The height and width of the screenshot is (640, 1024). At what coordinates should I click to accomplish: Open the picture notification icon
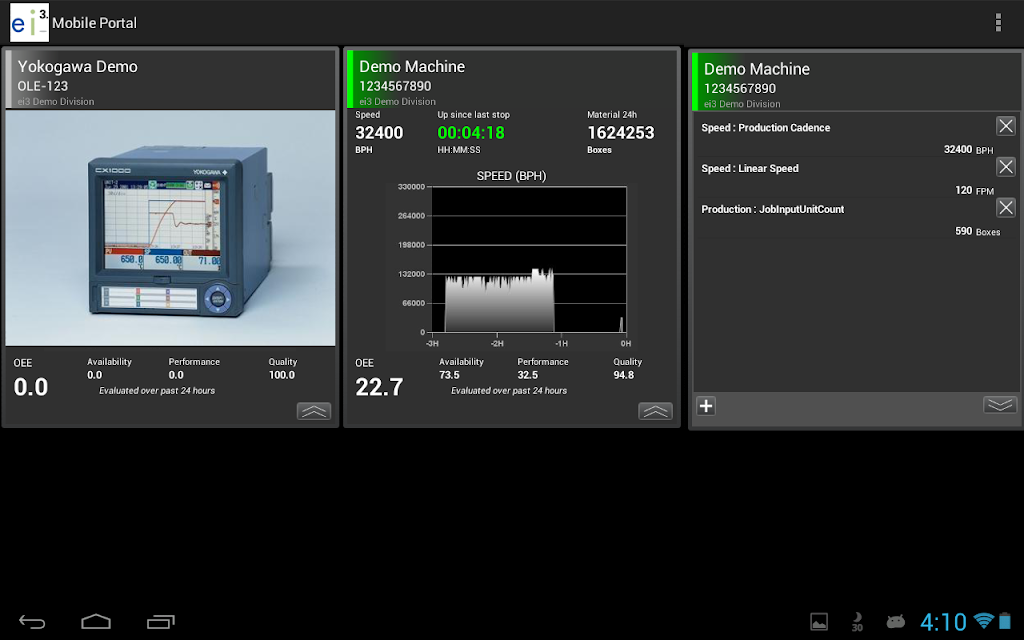point(819,622)
